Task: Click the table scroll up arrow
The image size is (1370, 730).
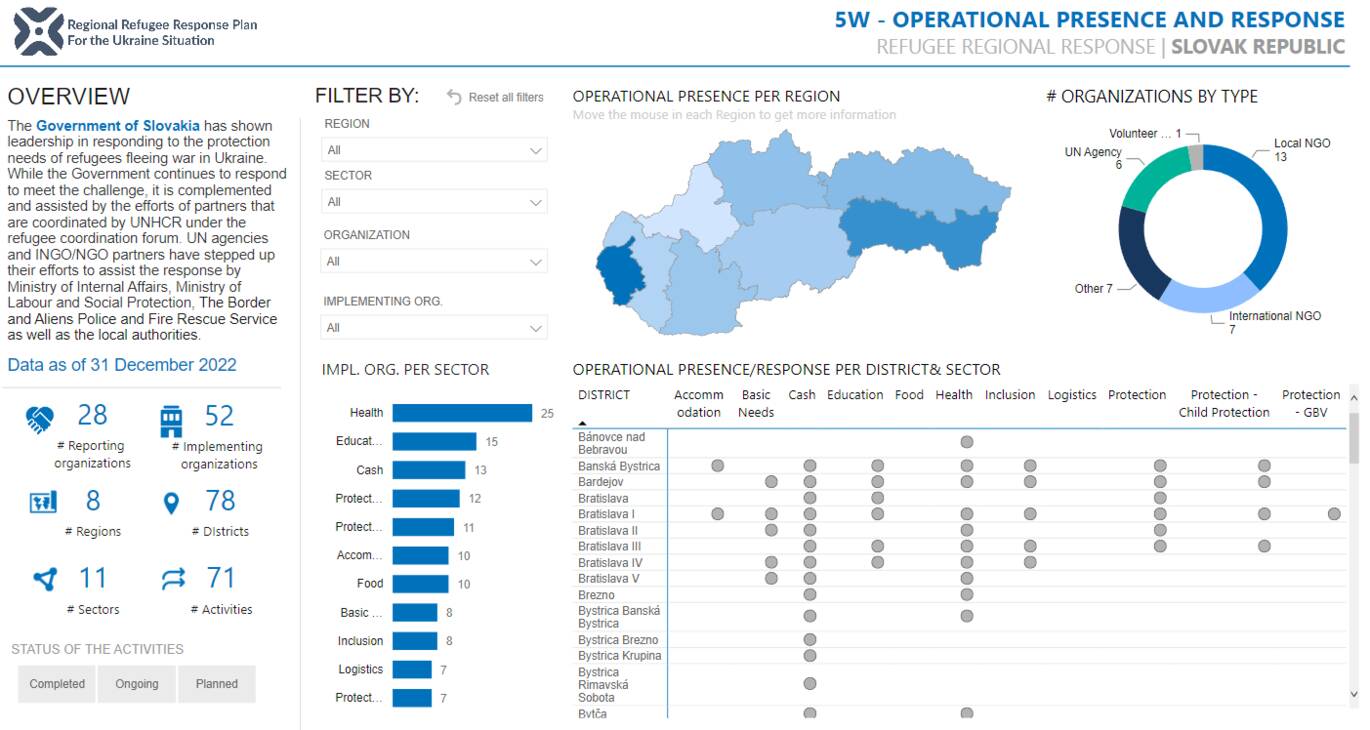Action: tap(1354, 397)
